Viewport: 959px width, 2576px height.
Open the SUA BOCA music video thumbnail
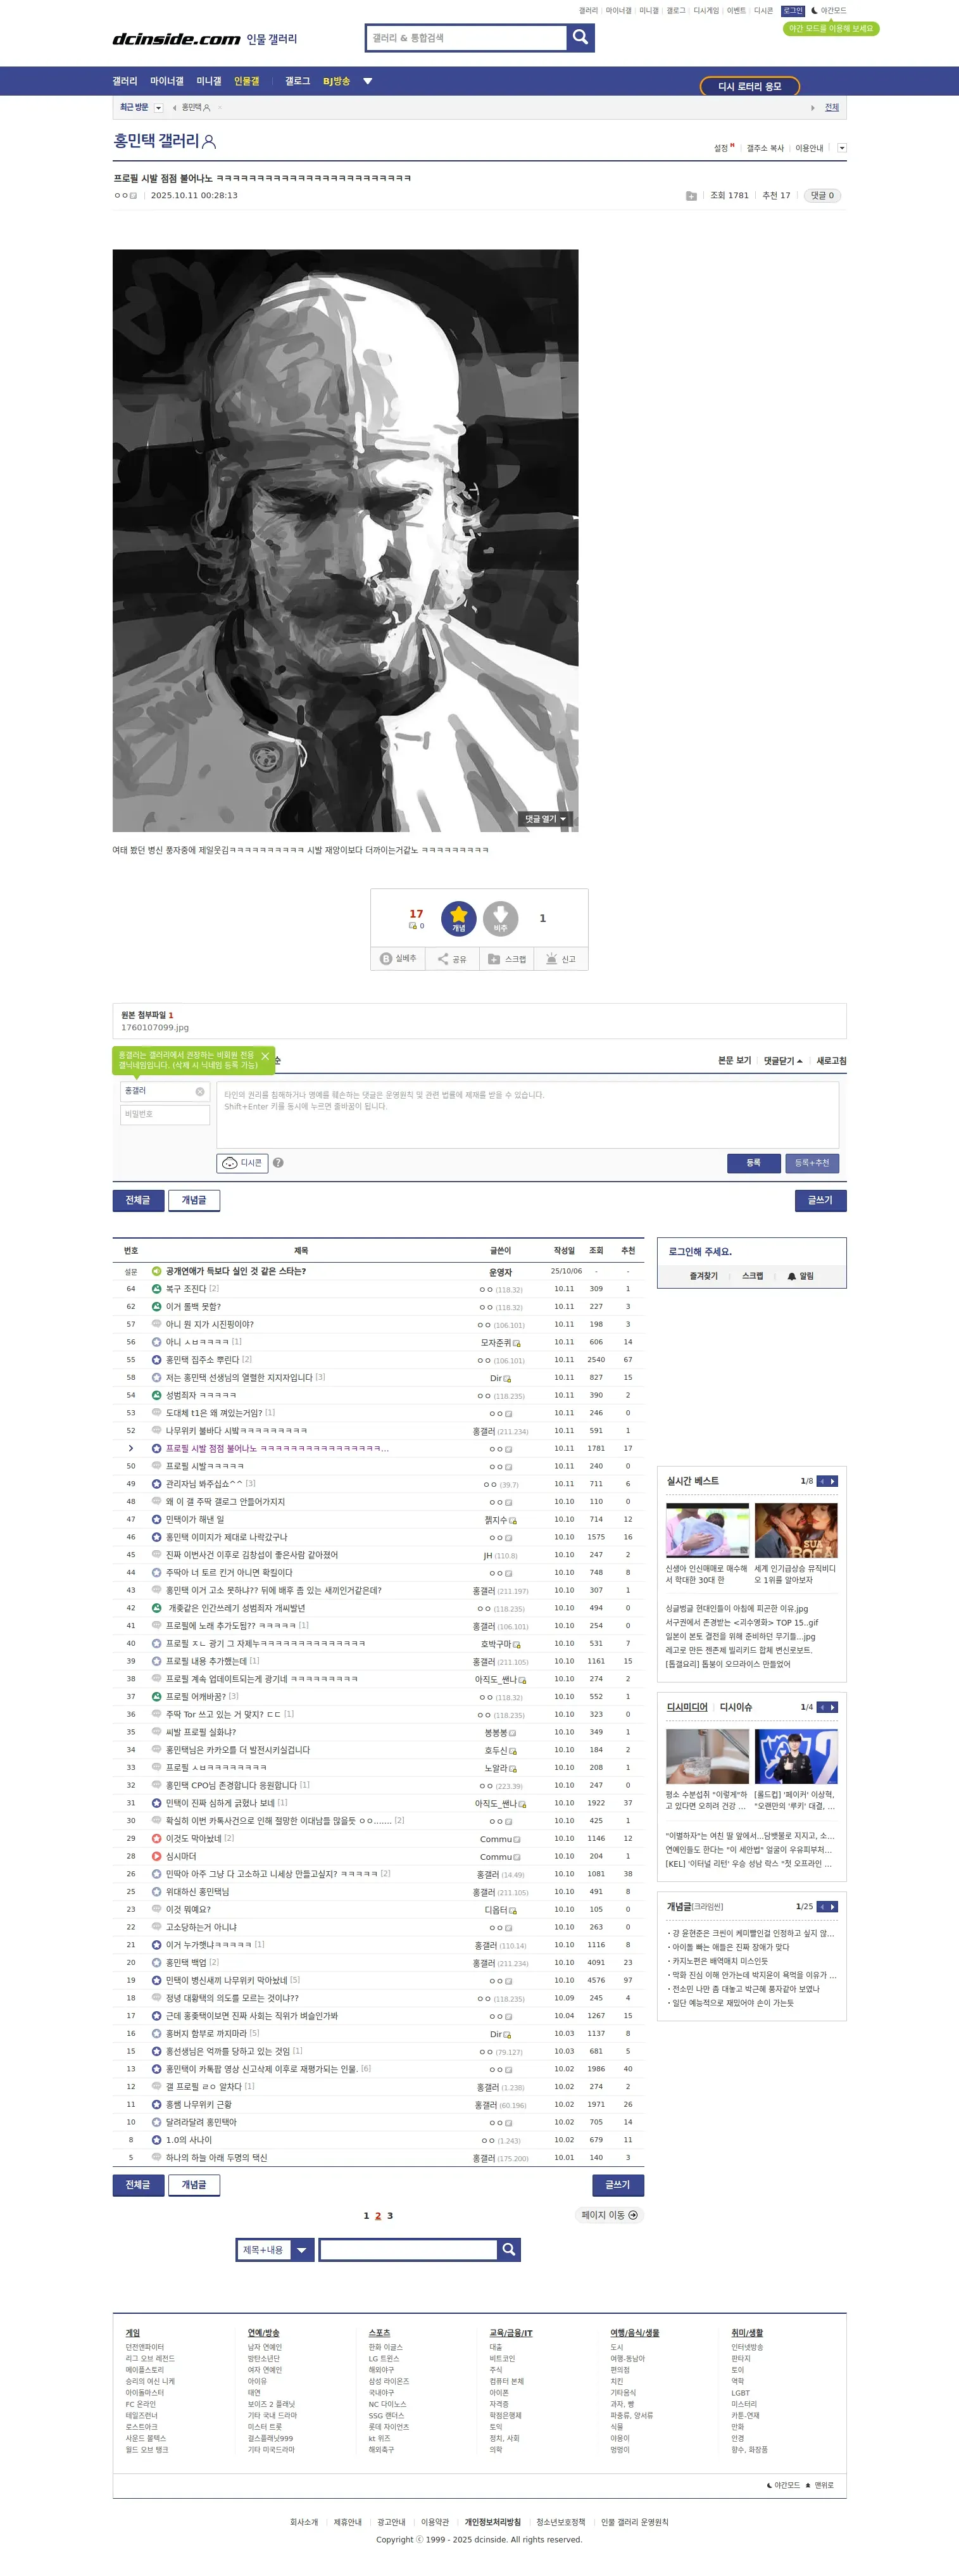(796, 1530)
